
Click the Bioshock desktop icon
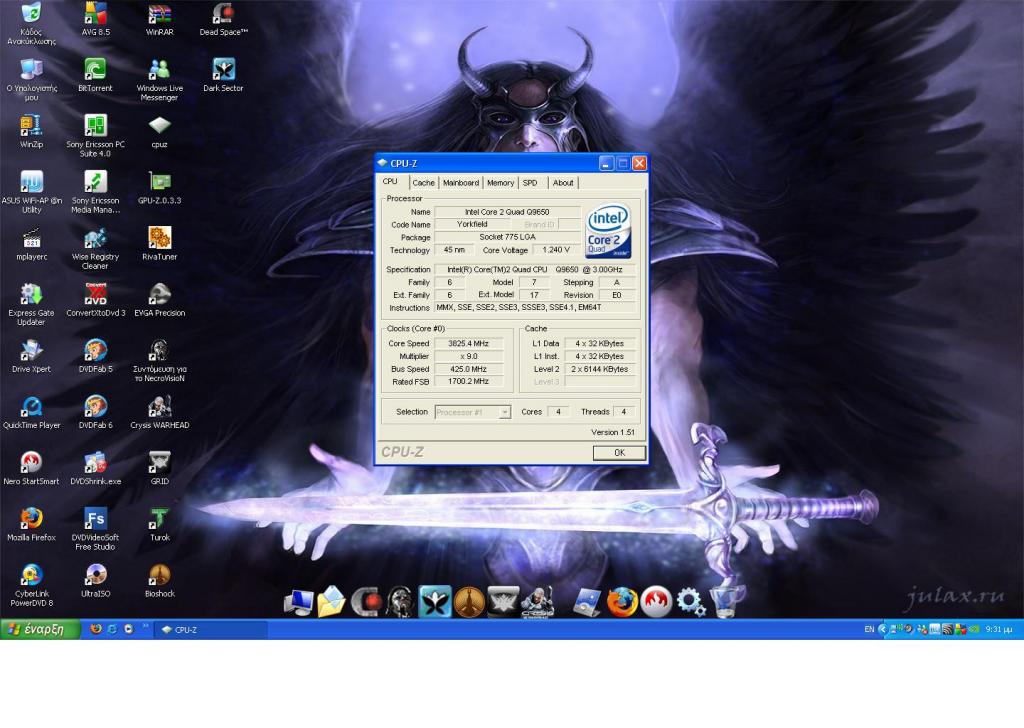[159, 580]
